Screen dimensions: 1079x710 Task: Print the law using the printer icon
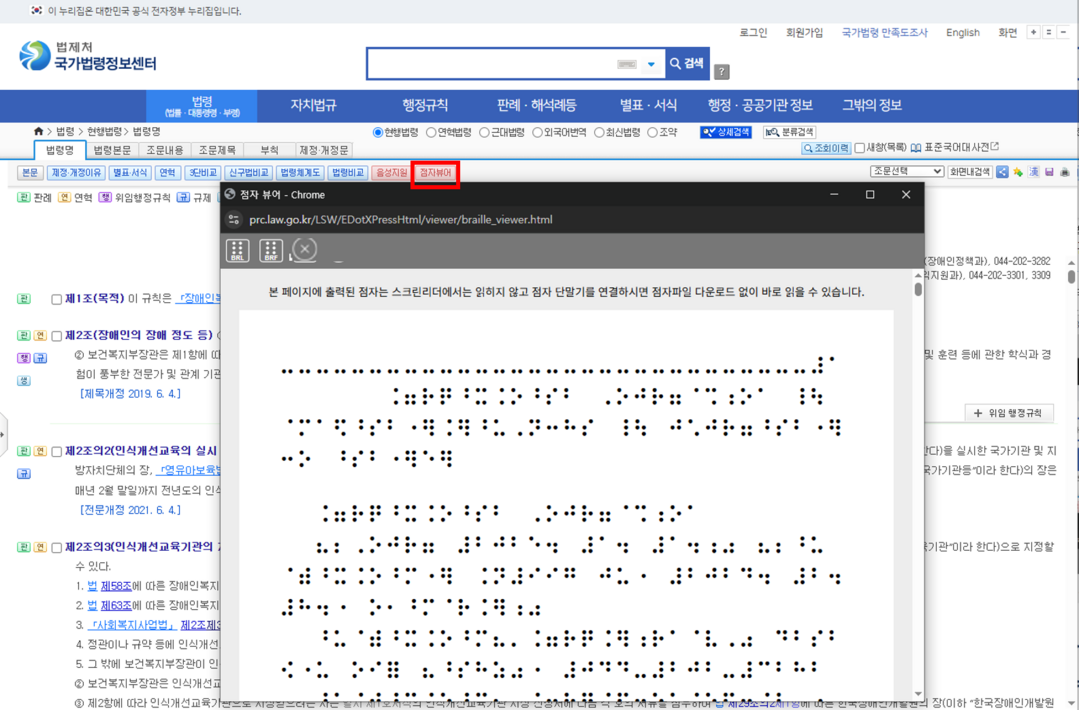tap(1064, 173)
